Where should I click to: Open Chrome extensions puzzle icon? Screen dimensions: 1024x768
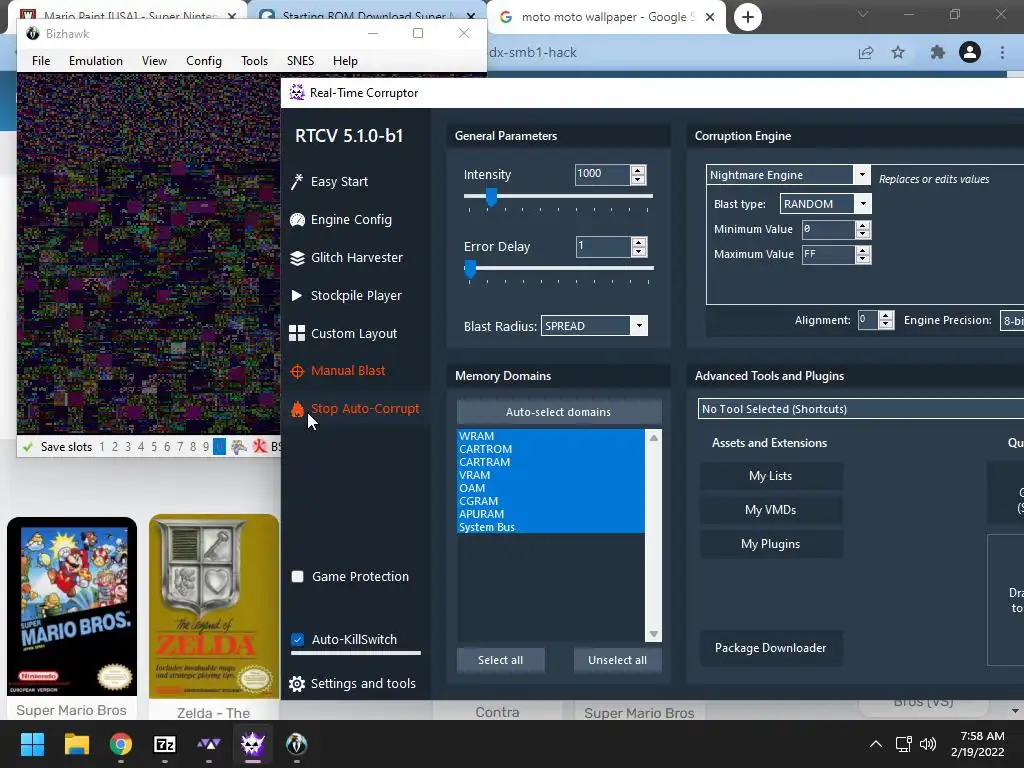pos(938,52)
